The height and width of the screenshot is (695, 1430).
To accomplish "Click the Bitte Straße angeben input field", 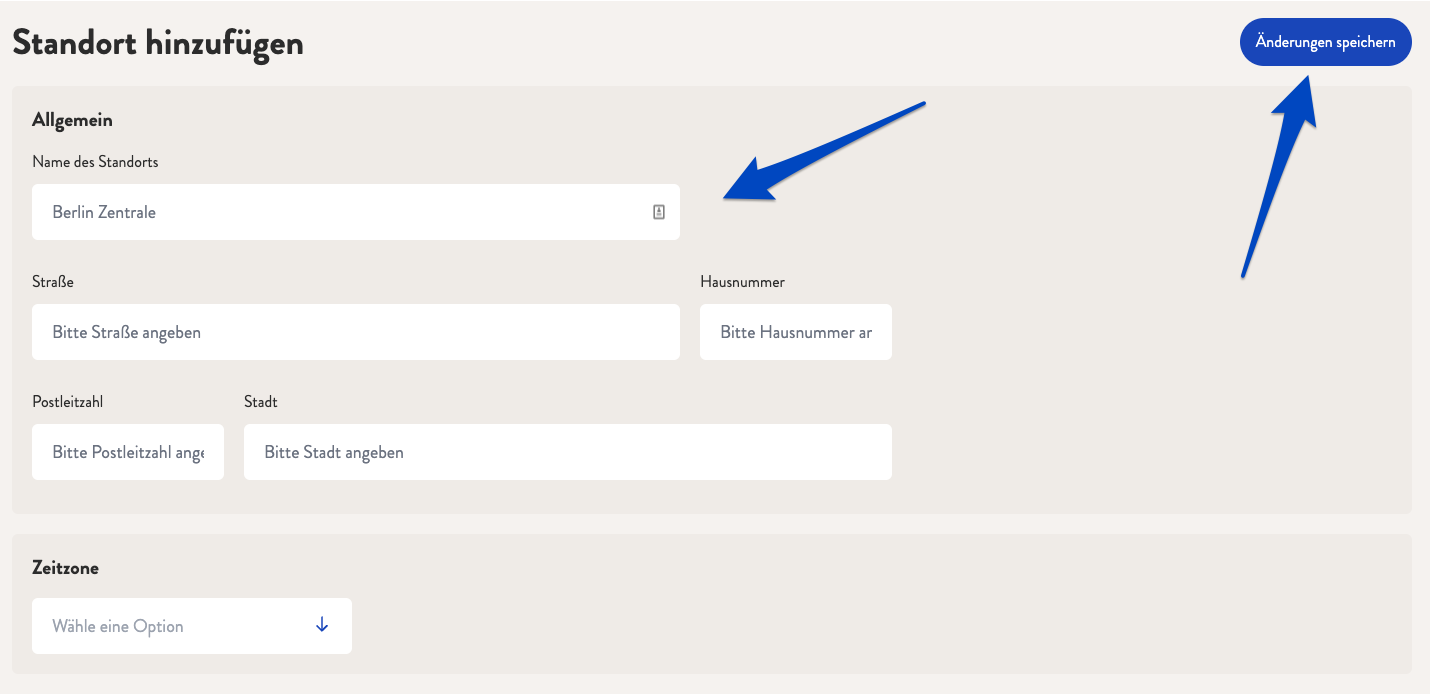I will pos(356,332).
